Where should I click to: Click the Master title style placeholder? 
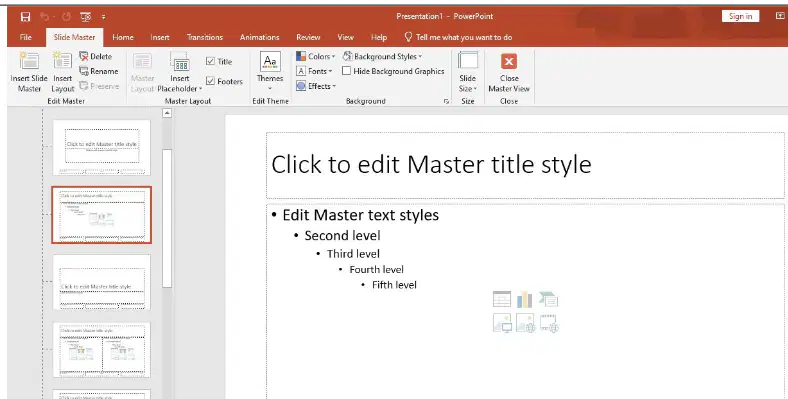pyautogui.click(x=525, y=165)
